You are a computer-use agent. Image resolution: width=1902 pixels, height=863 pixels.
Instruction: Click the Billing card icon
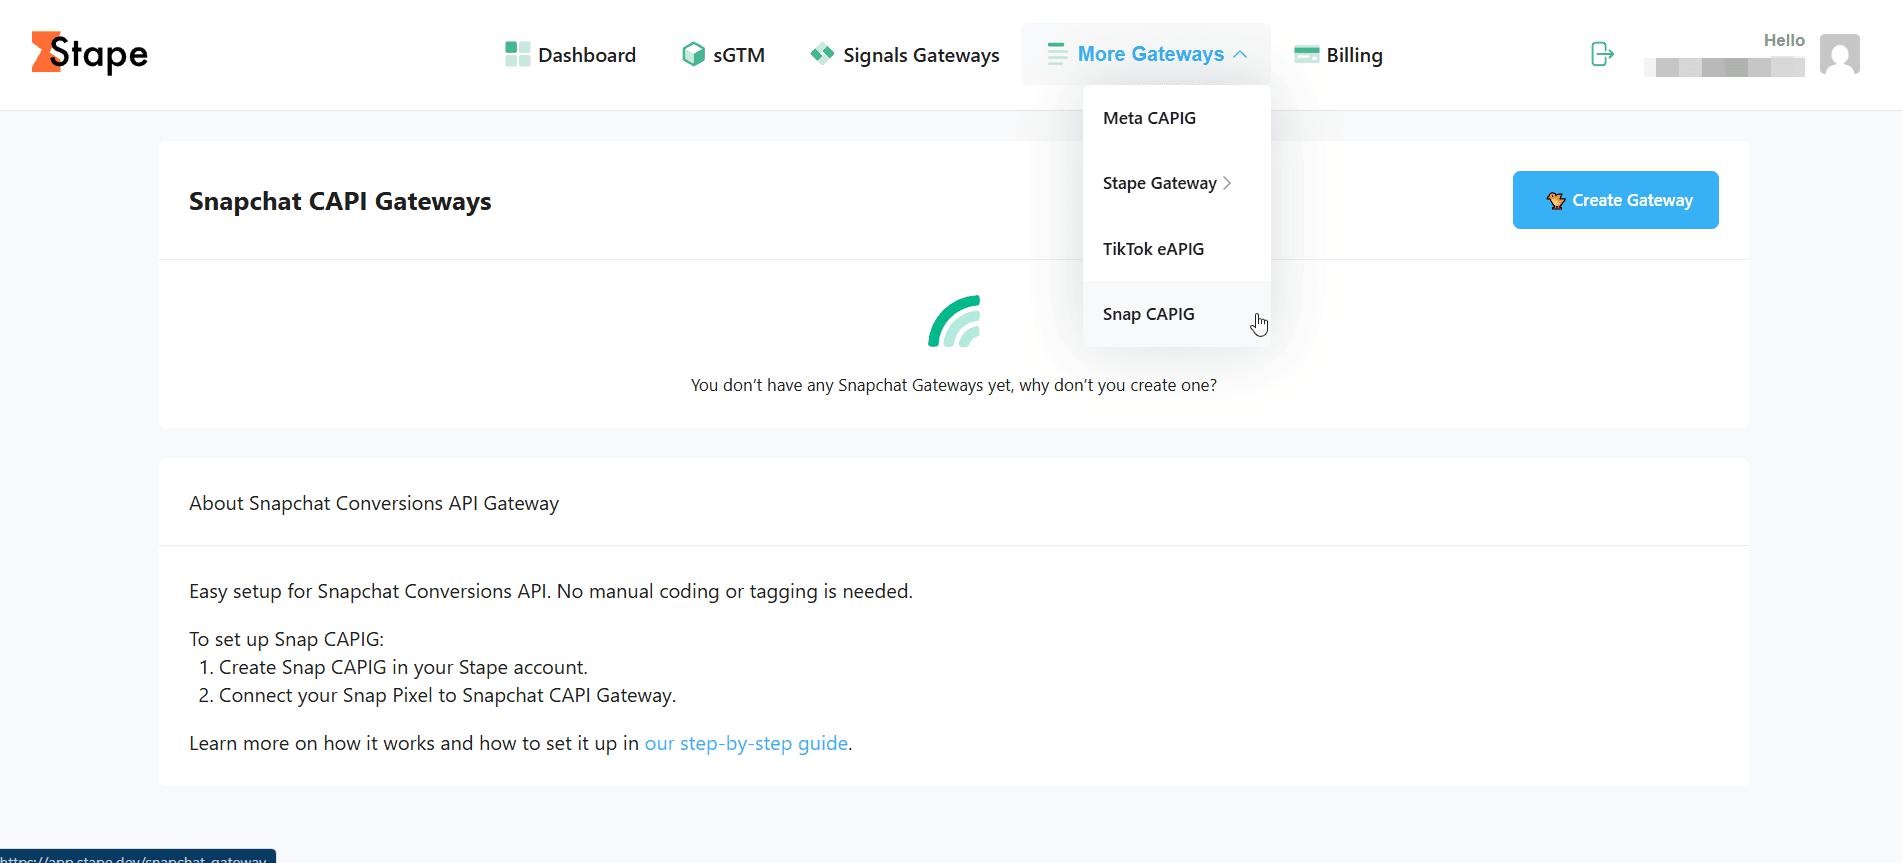pyautogui.click(x=1306, y=54)
